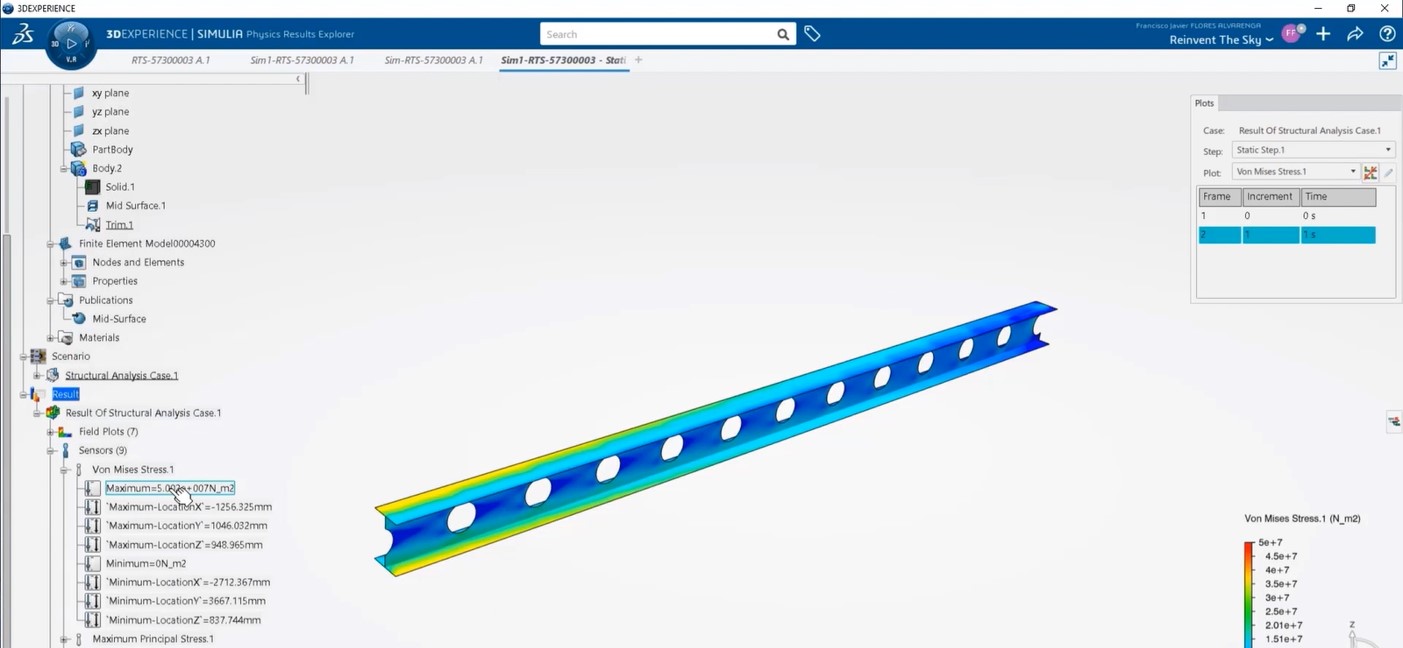Open the Help icon in the top bar
This screenshot has height=648, width=1403.
tap(1387, 33)
